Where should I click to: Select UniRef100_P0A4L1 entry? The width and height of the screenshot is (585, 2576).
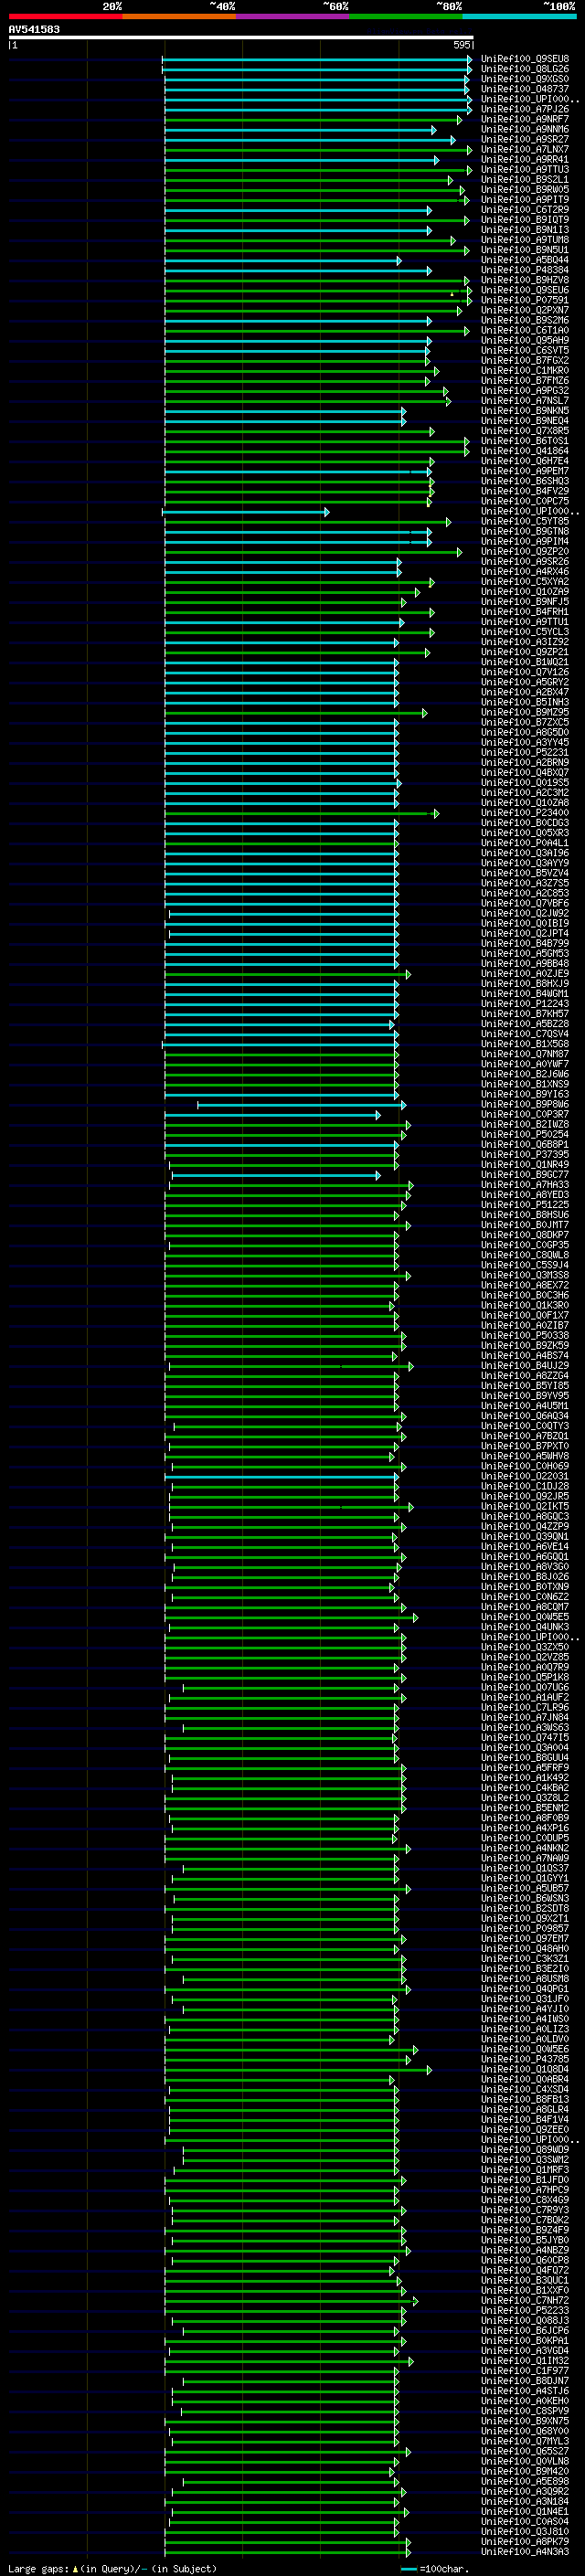[x=525, y=843]
